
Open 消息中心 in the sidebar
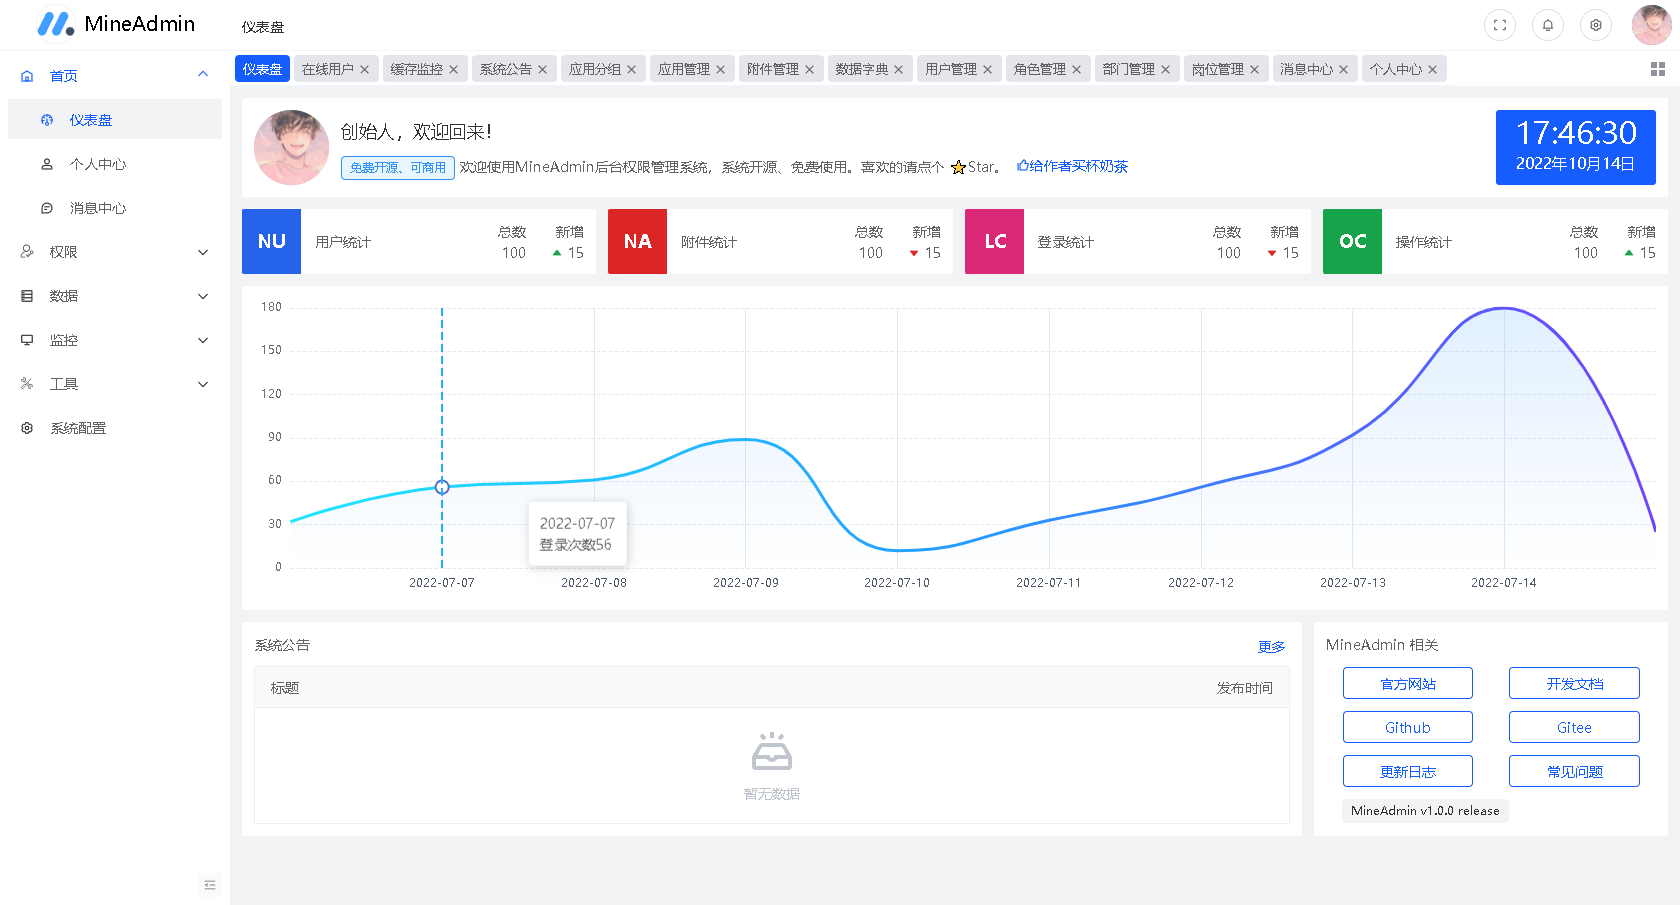coord(115,208)
